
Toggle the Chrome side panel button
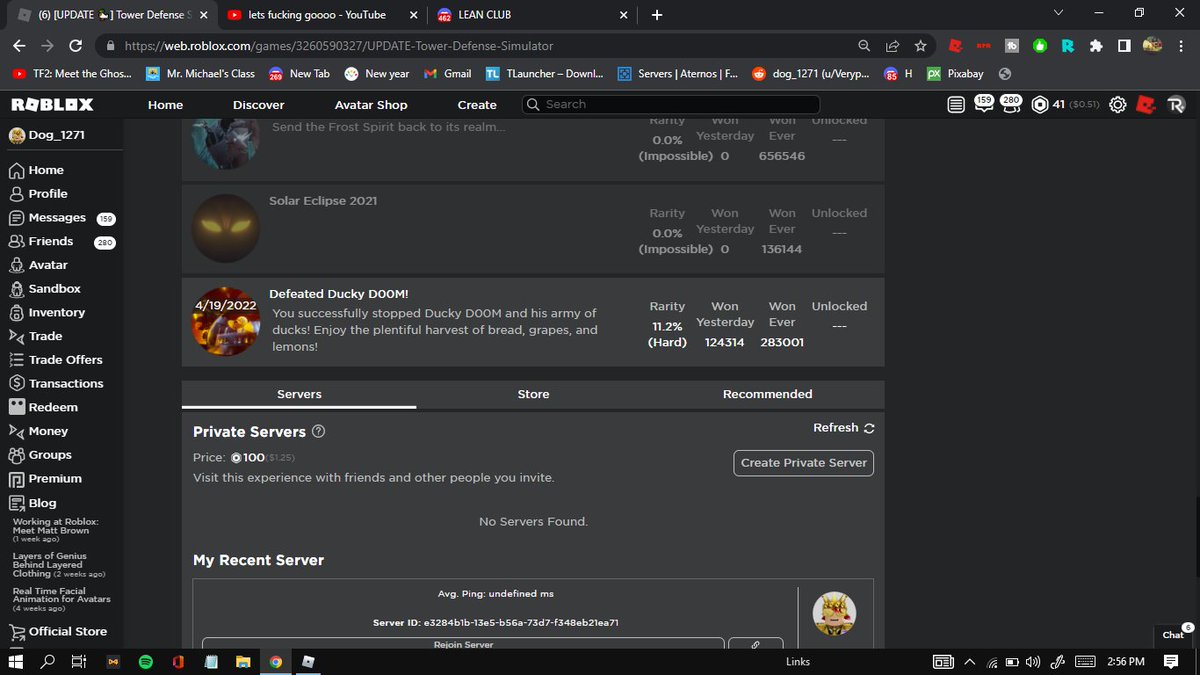1124,46
